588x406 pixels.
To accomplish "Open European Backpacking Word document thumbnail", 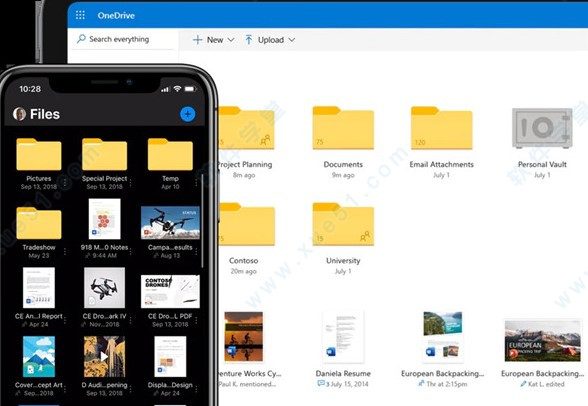I will pyautogui.click(x=442, y=337).
